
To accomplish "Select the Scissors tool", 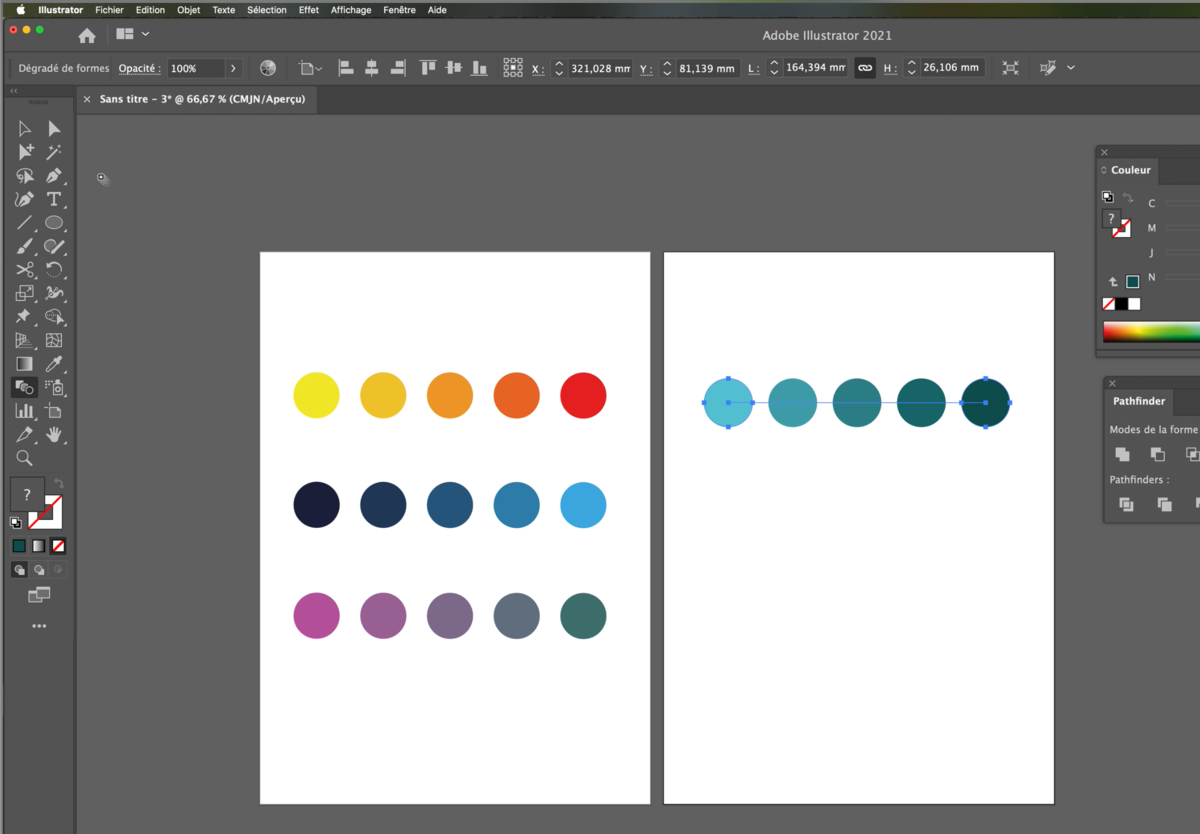I will (x=25, y=270).
